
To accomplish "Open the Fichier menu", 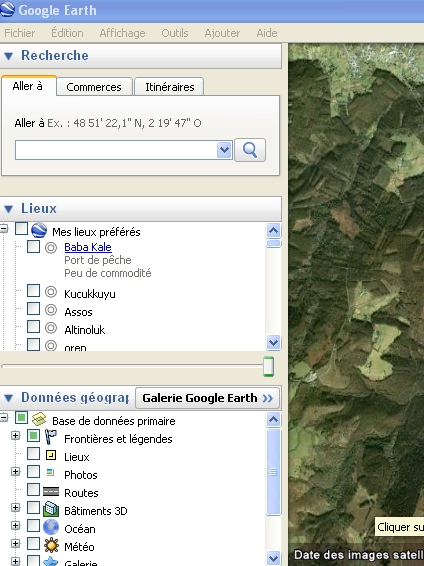I will [19, 33].
